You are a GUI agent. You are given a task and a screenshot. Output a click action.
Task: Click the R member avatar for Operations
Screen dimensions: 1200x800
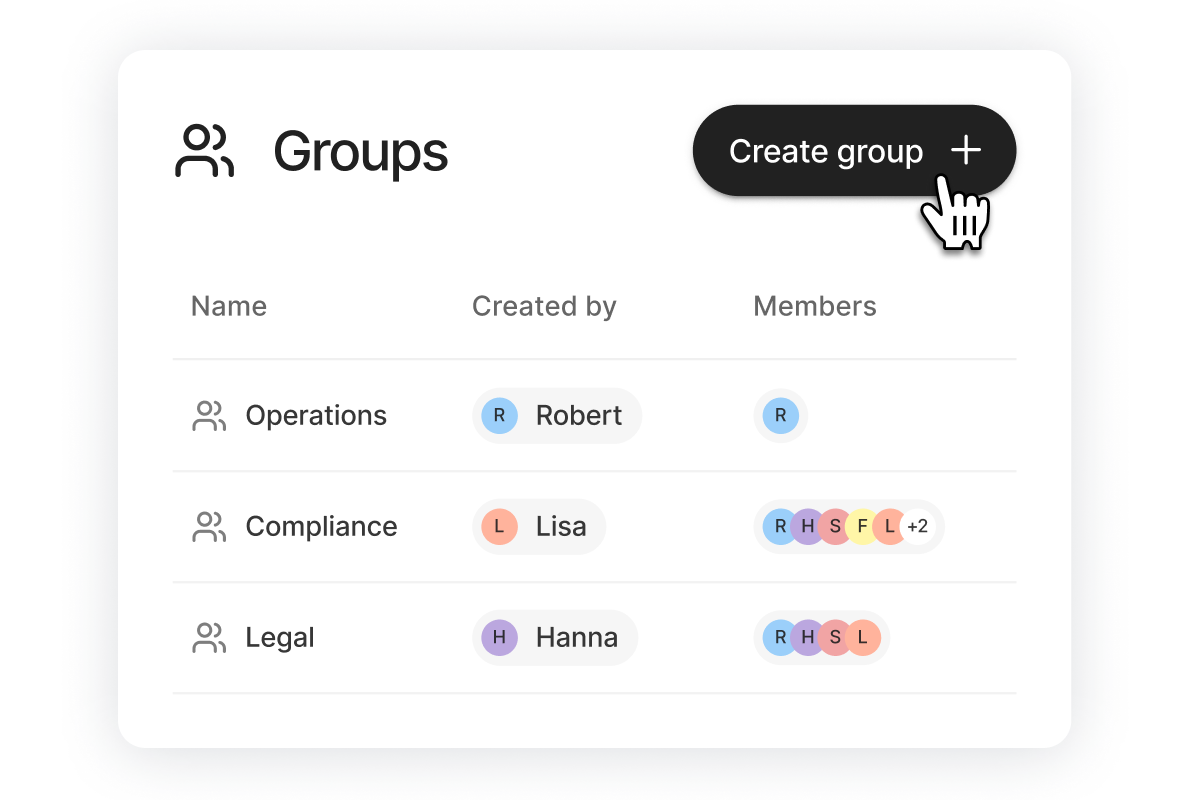[780, 415]
